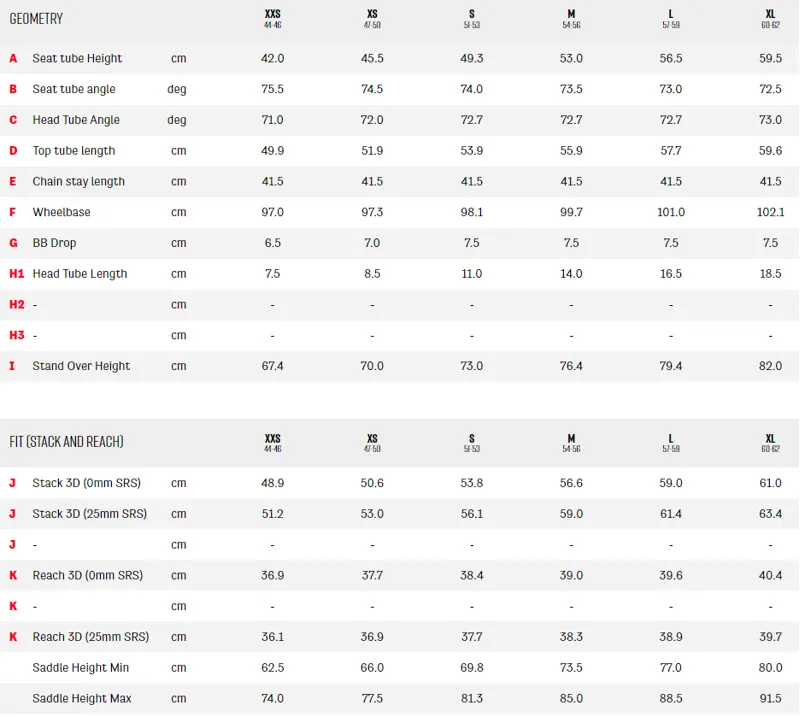Click the Reach 3D (0mm SRS) label

(x=87, y=576)
